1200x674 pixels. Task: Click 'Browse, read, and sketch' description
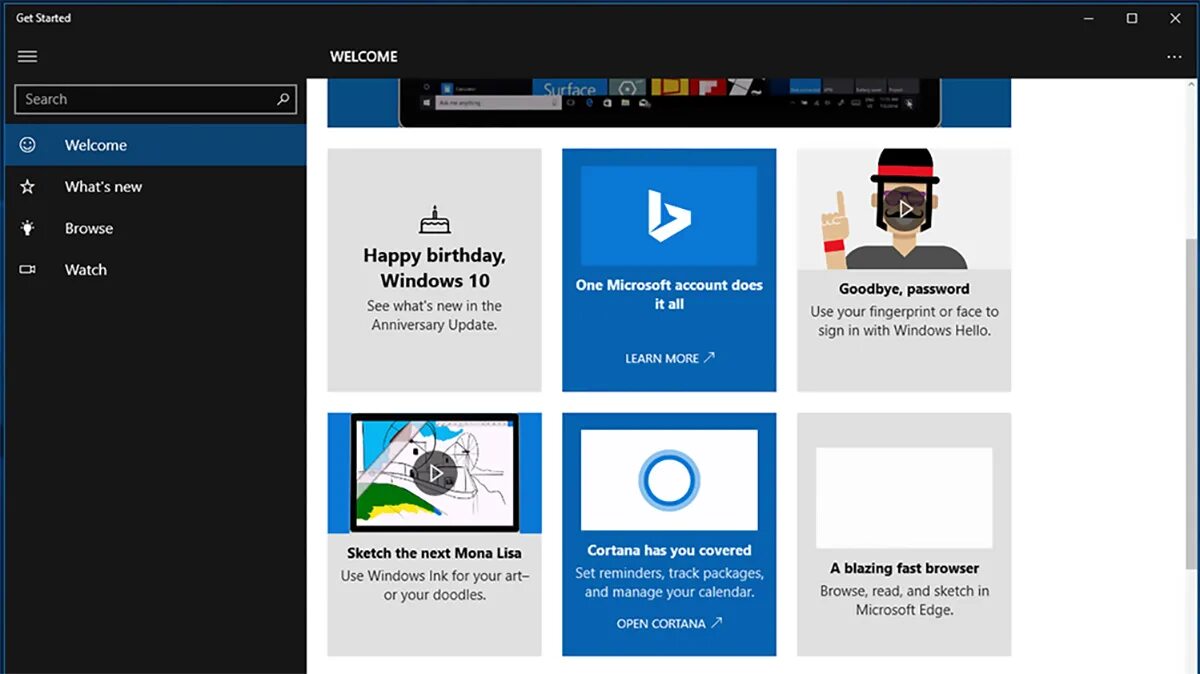904,600
